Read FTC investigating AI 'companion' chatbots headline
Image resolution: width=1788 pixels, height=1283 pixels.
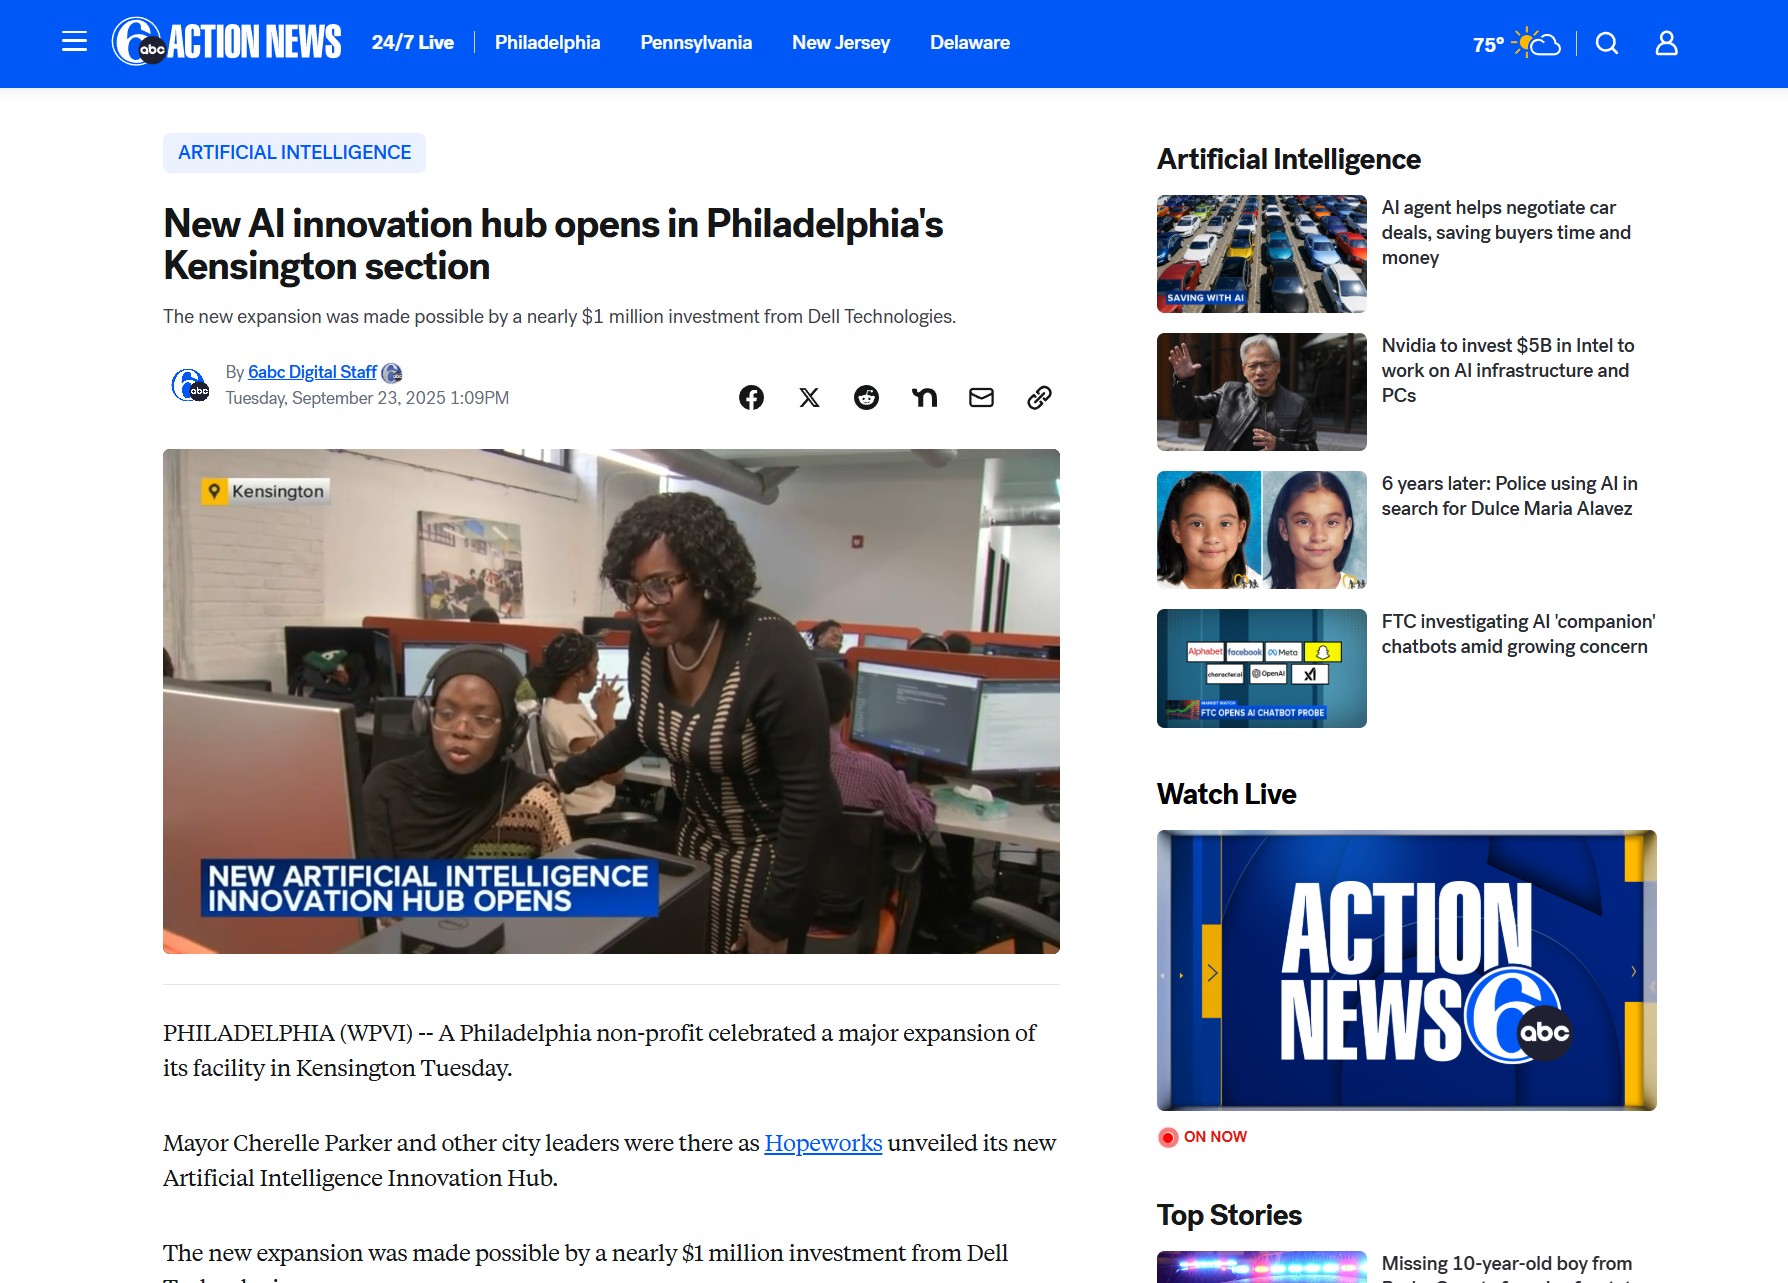tap(1518, 634)
